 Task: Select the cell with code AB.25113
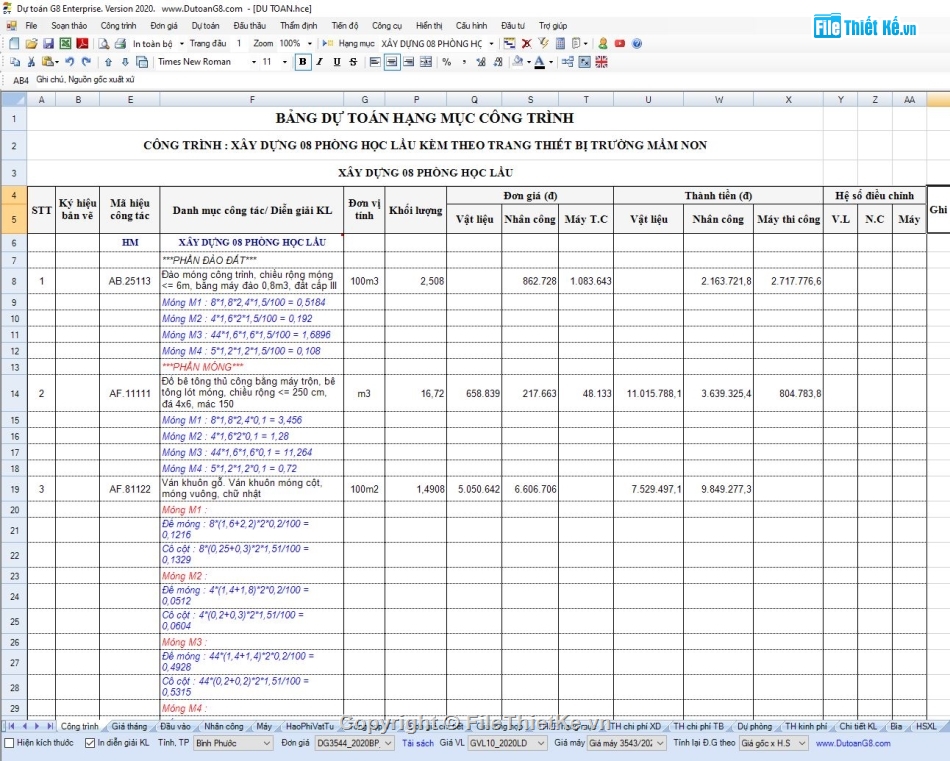click(x=130, y=281)
